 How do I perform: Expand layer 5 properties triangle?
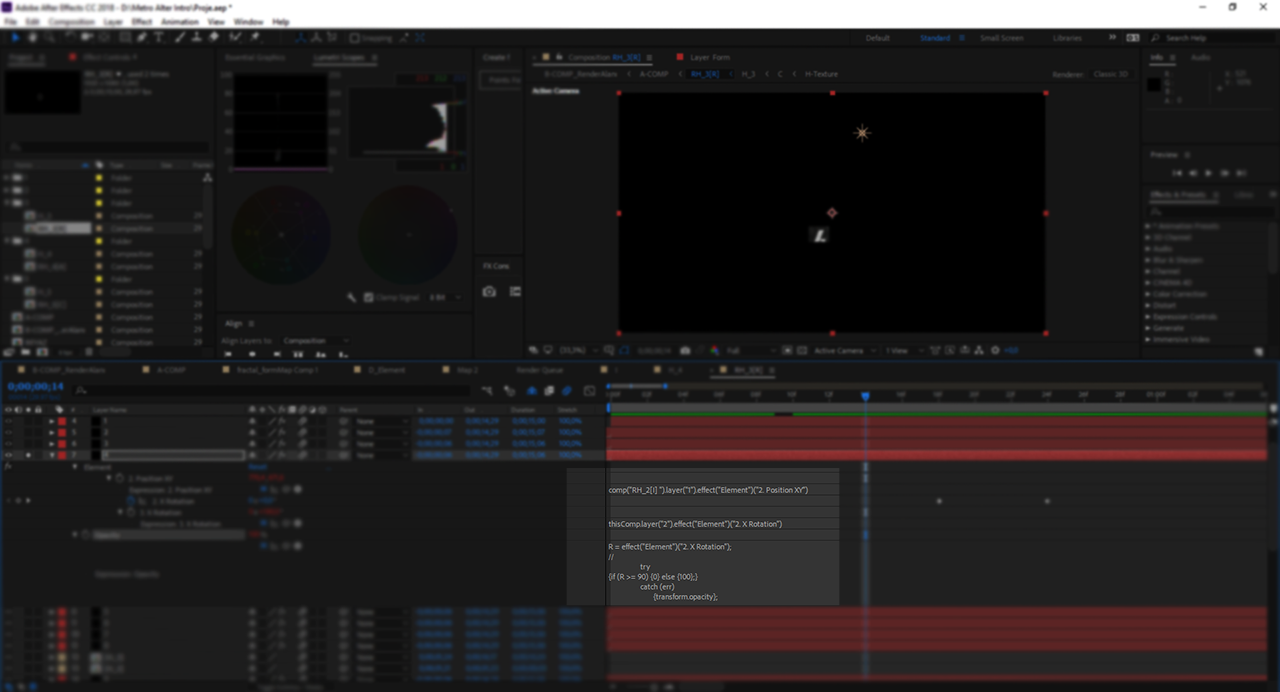pyautogui.click(x=51, y=432)
